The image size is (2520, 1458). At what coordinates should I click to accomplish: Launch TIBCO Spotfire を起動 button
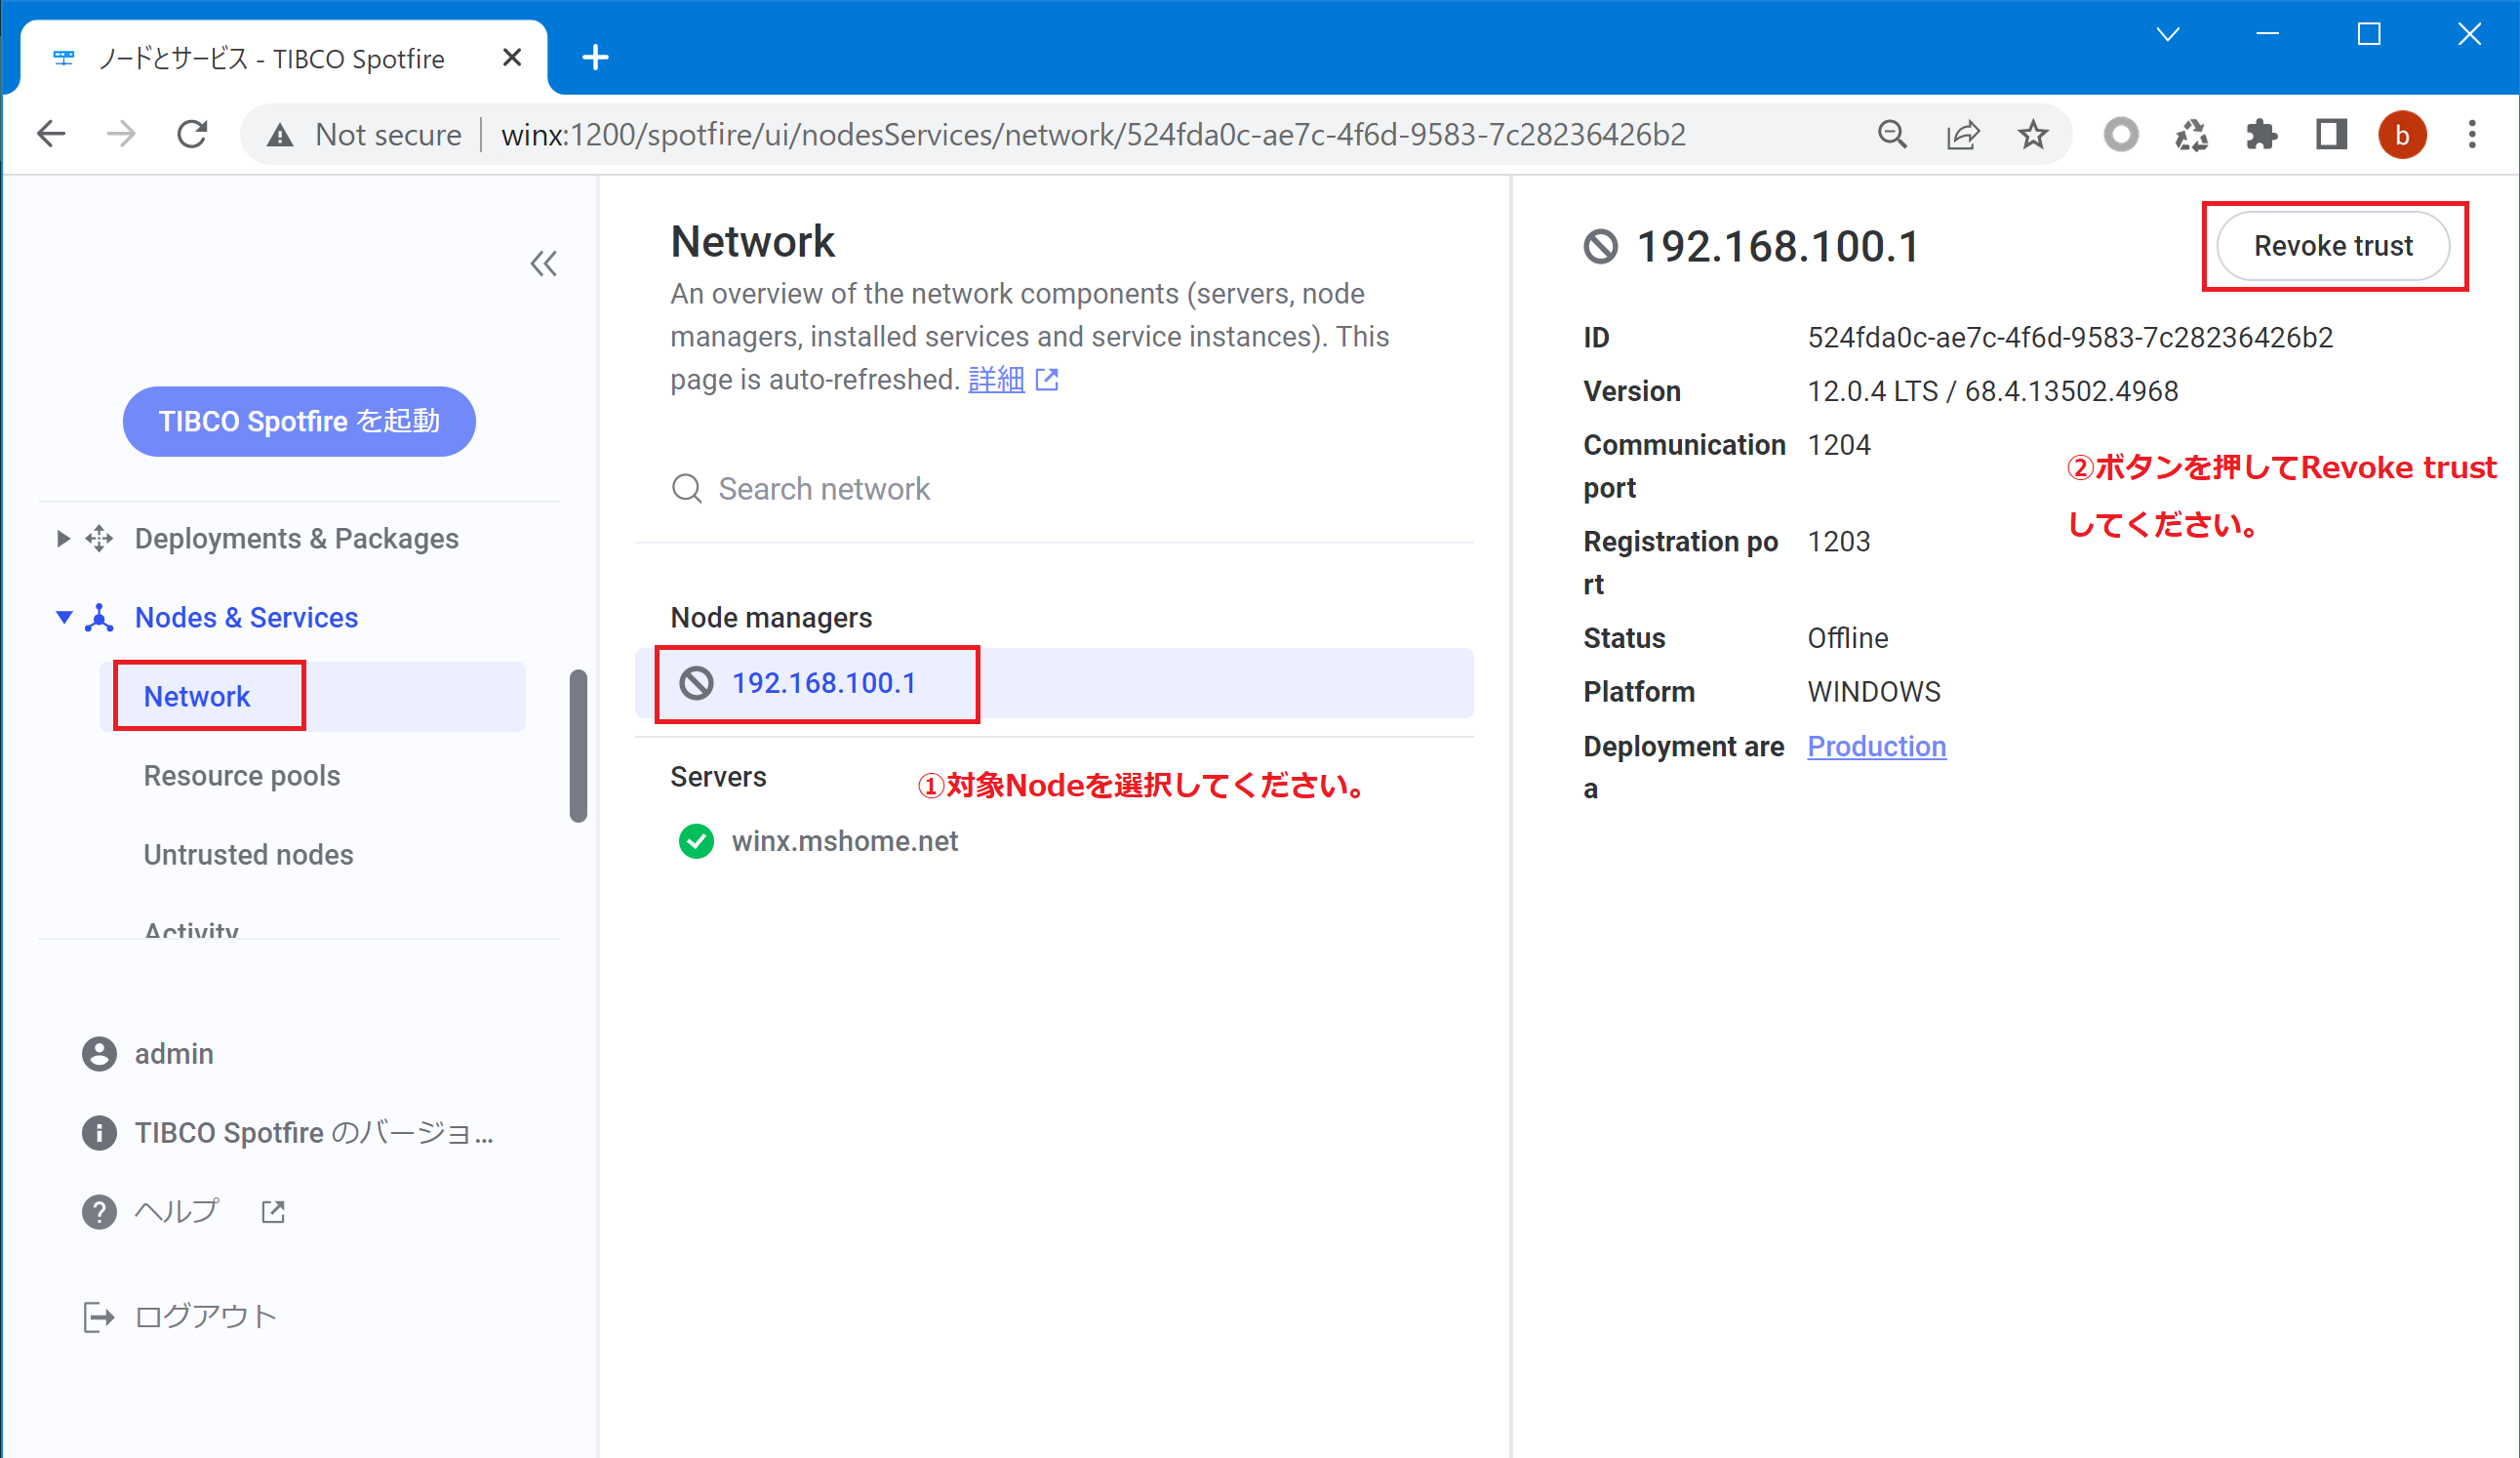coord(299,421)
